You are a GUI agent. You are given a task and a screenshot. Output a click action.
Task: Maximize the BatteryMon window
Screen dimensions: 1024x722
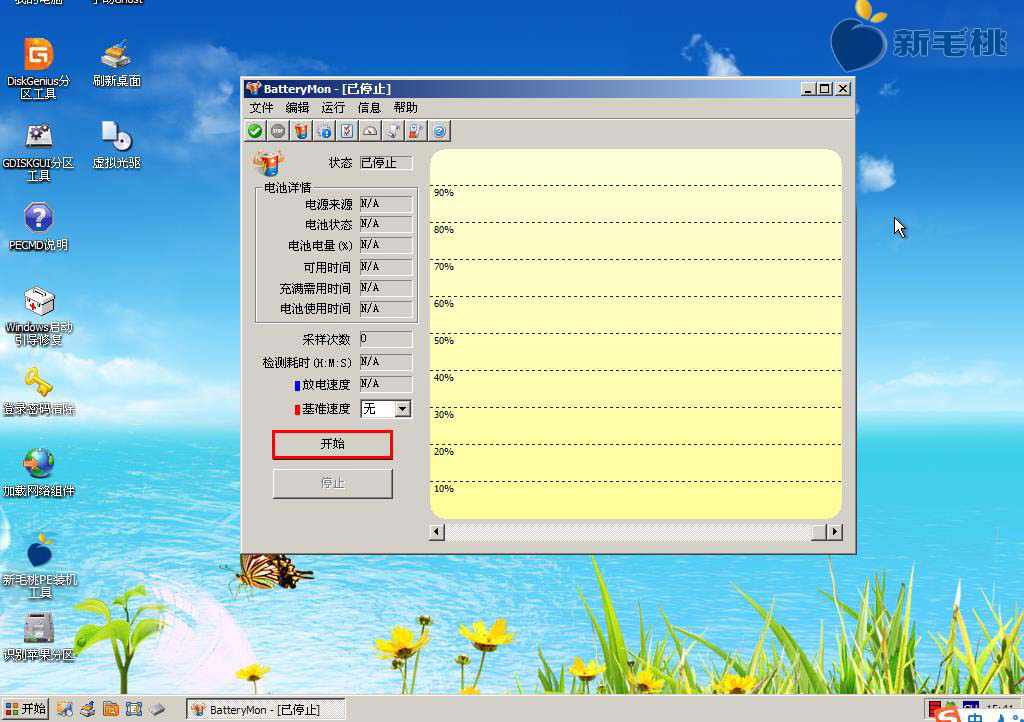[825, 89]
